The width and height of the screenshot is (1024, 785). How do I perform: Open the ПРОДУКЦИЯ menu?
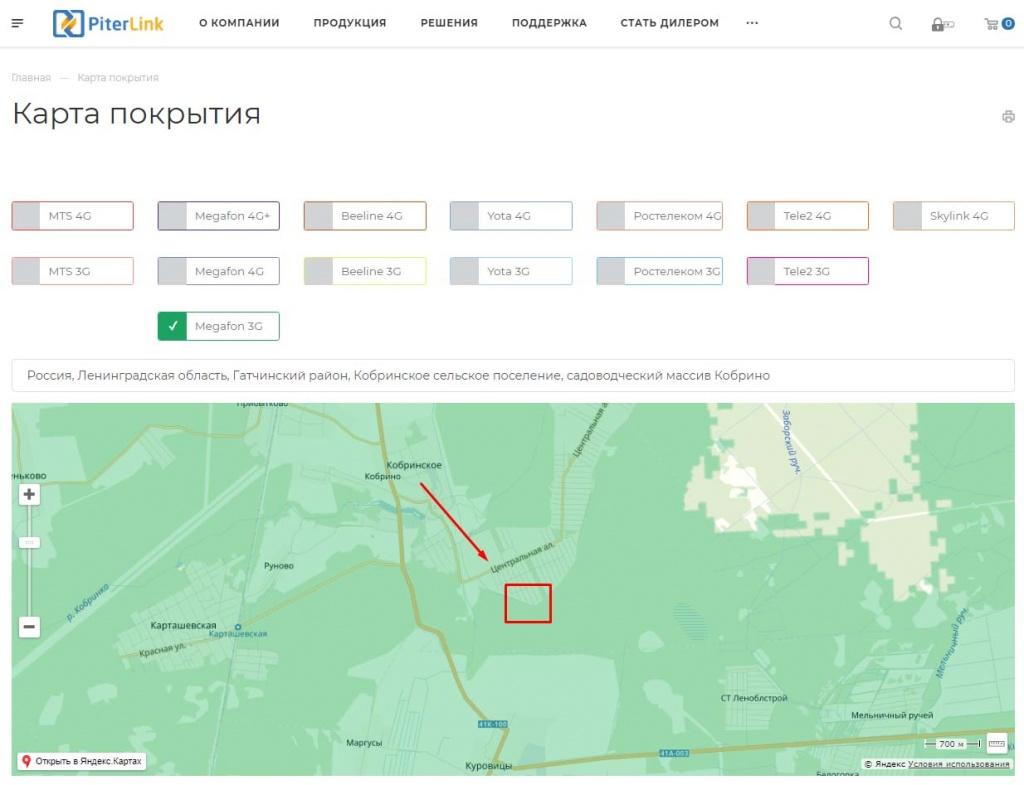[x=350, y=23]
